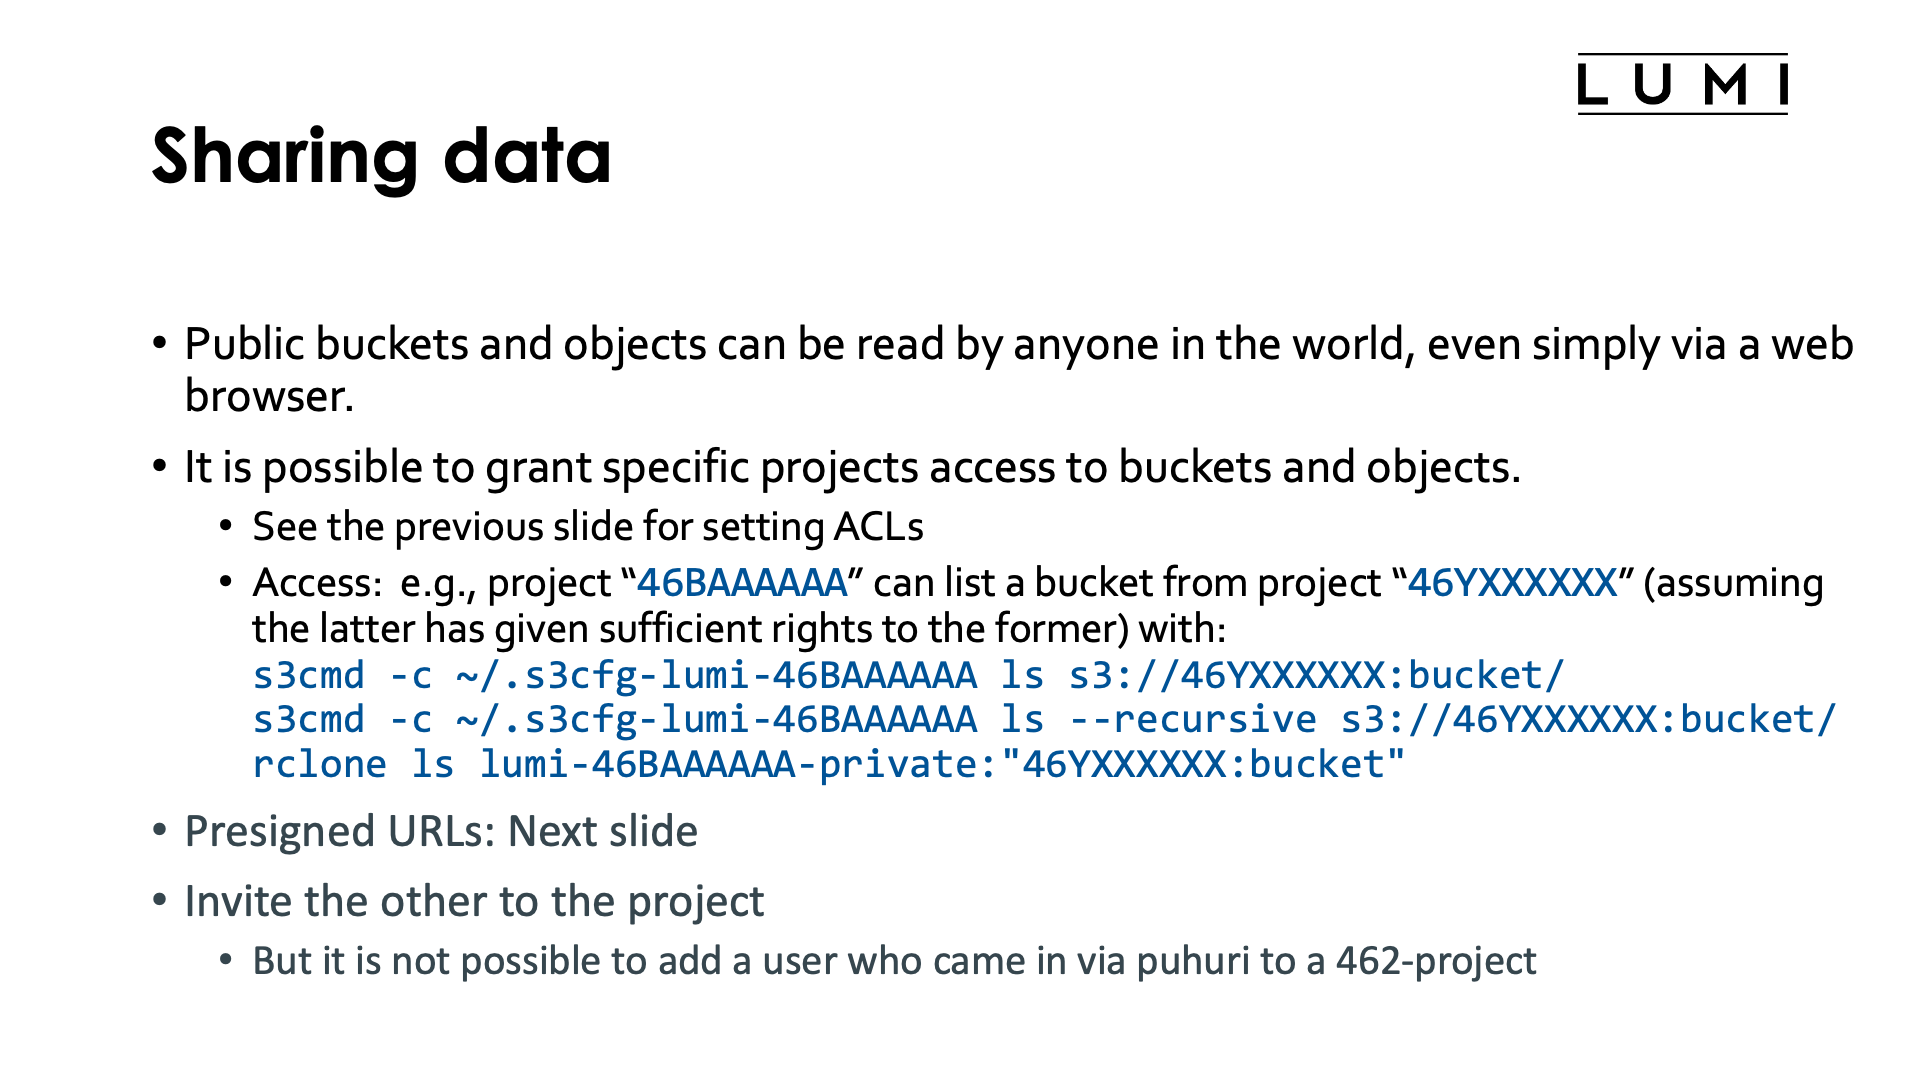Click "s3://46YXXXXXX:bucket/" in the first command
Viewport: 1920px width, 1080px height.
coord(1316,676)
